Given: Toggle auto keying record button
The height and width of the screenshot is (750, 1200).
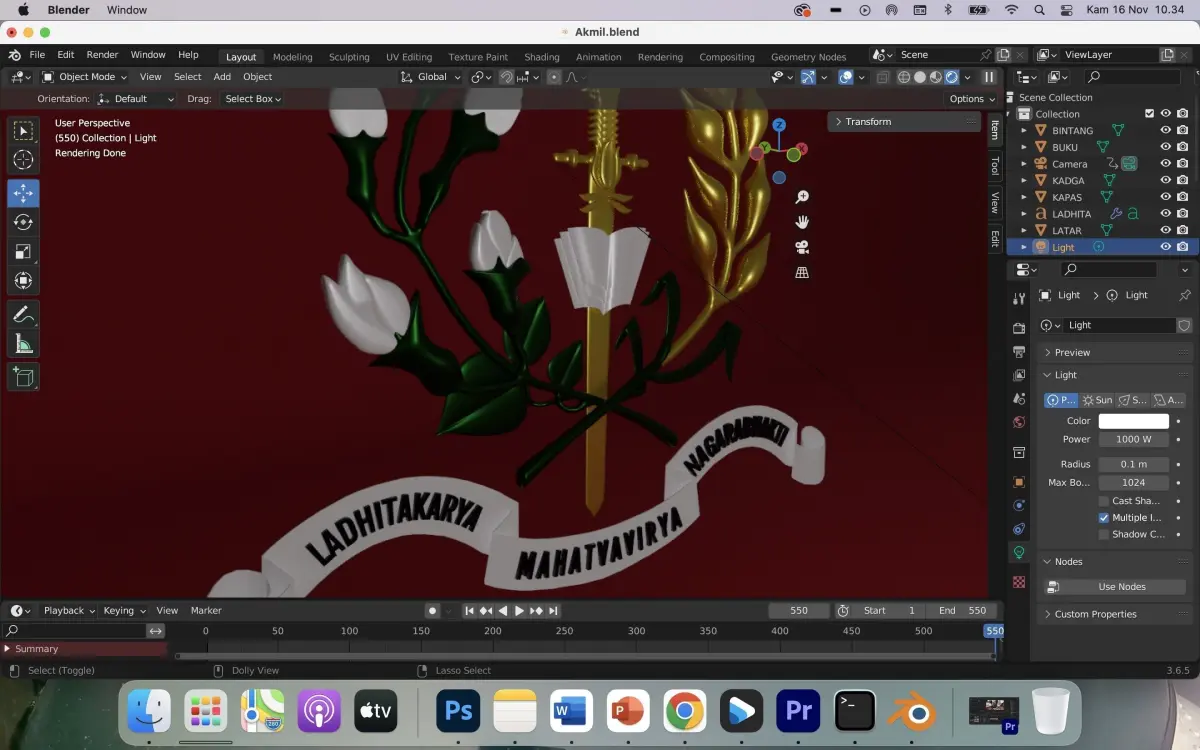Looking at the screenshot, I should (x=432, y=610).
